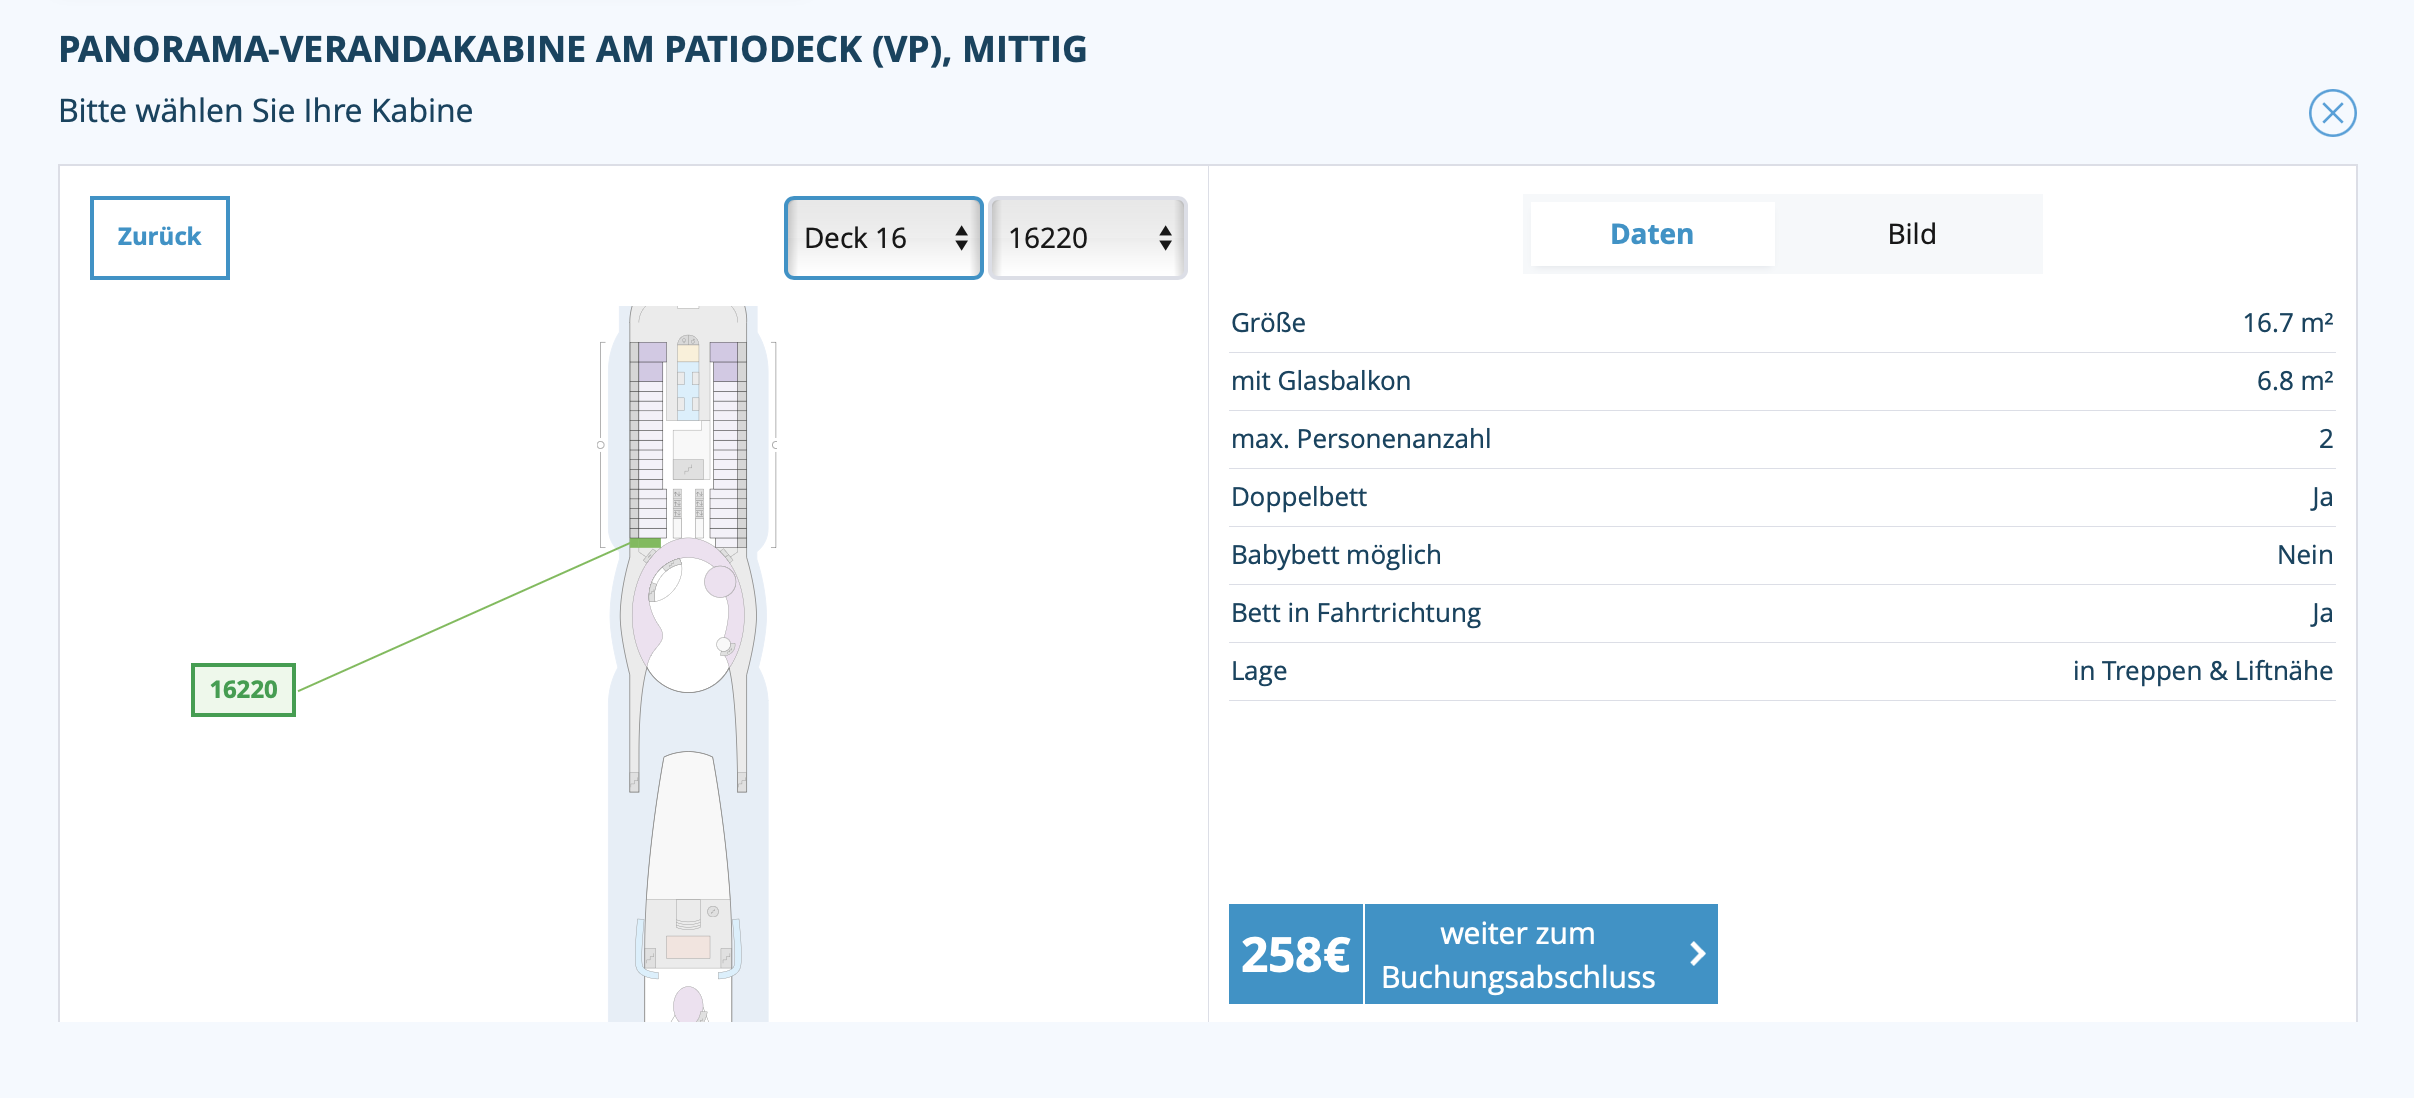Click the green 16220 cabin label
Viewport: 2414px width, 1098px height.
tap(243, 690)
